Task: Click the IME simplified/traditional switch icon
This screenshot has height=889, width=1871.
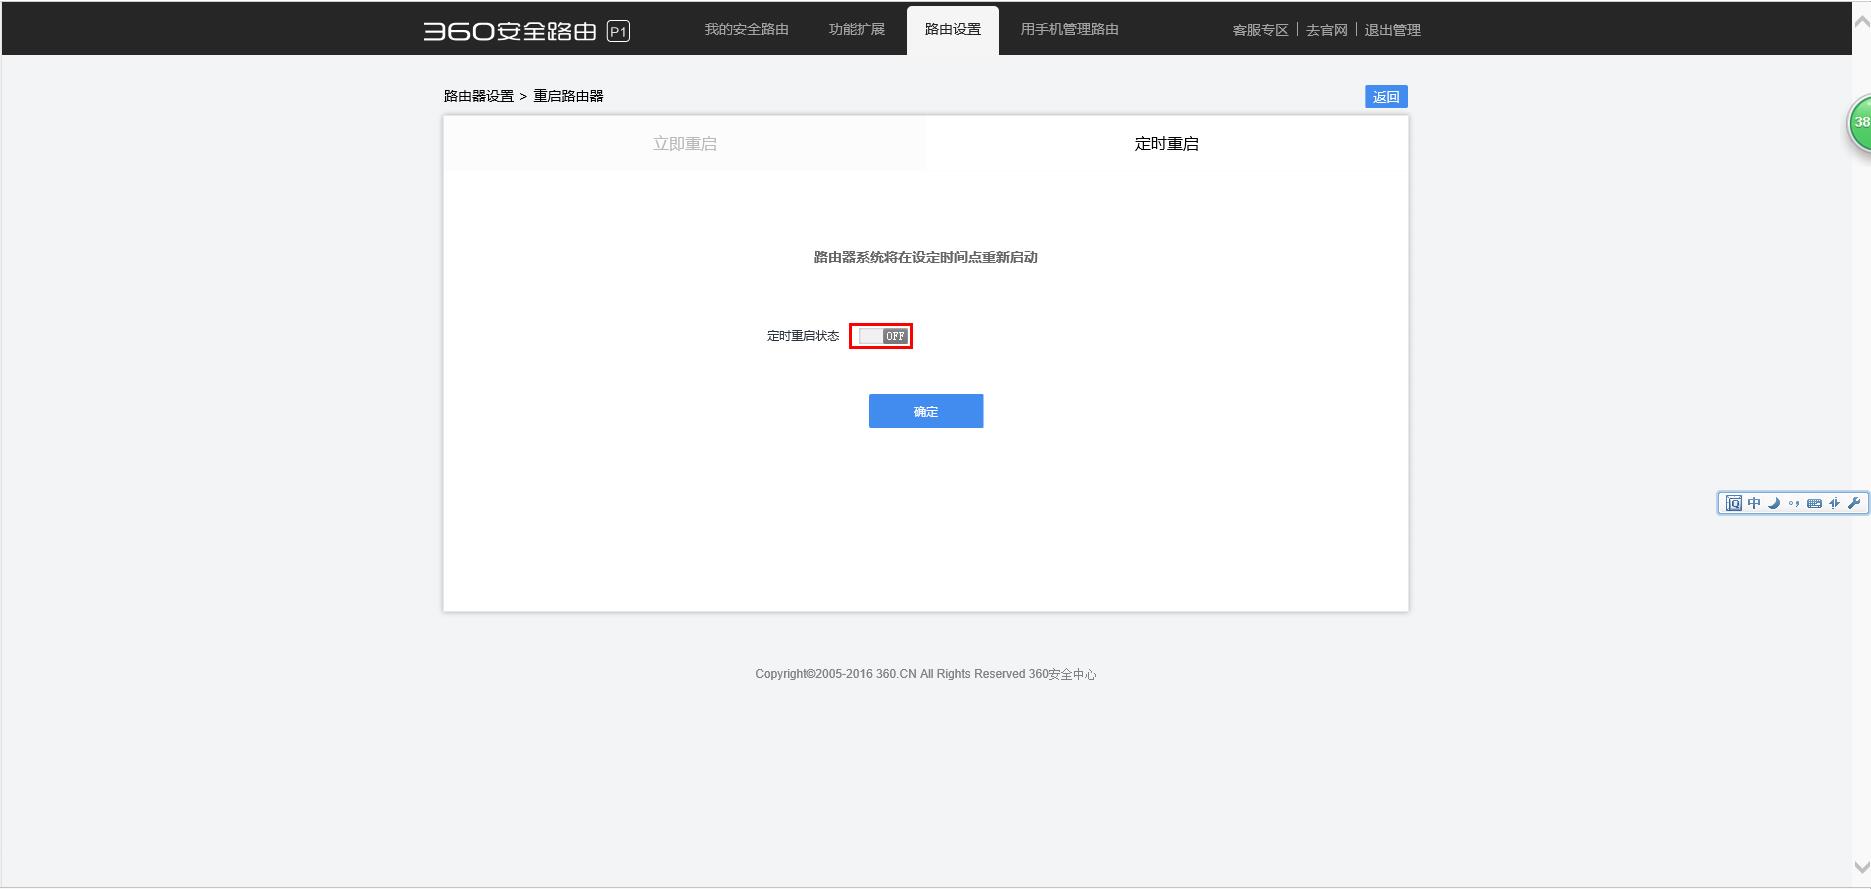Action: click(1834, 503)
